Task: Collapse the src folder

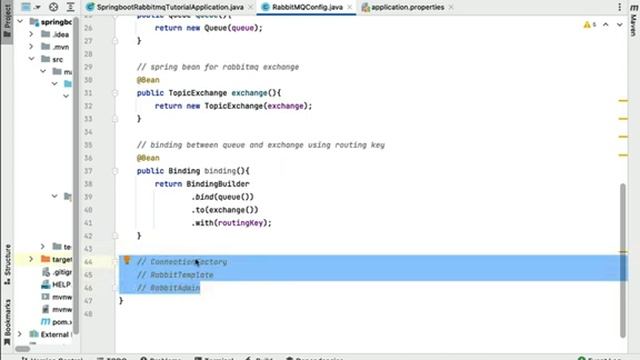Action: coord(31,59)
